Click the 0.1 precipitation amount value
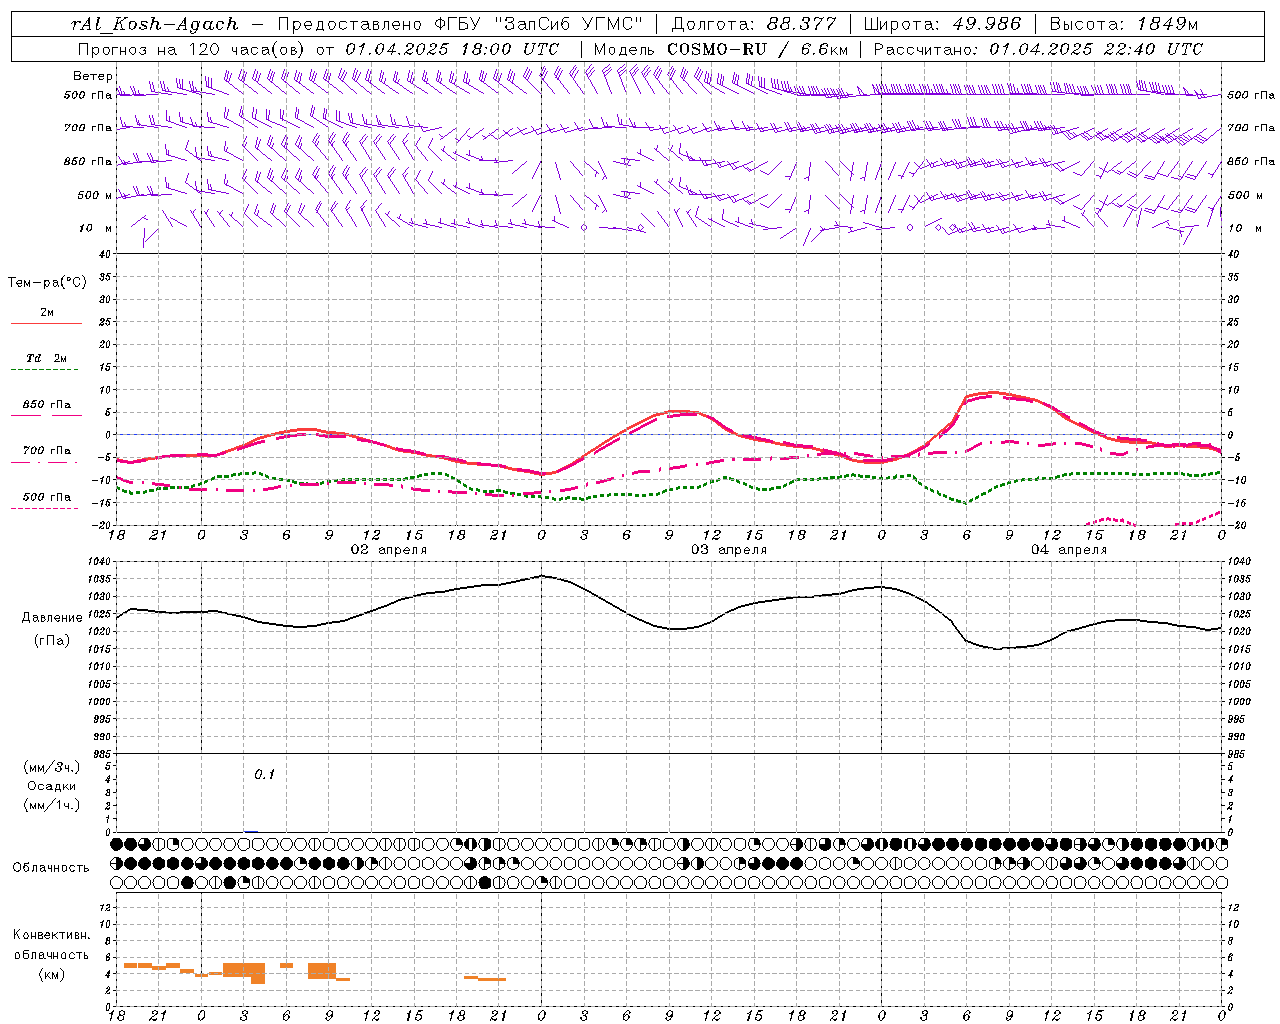 pyautogui.click(x=264, y=774)
